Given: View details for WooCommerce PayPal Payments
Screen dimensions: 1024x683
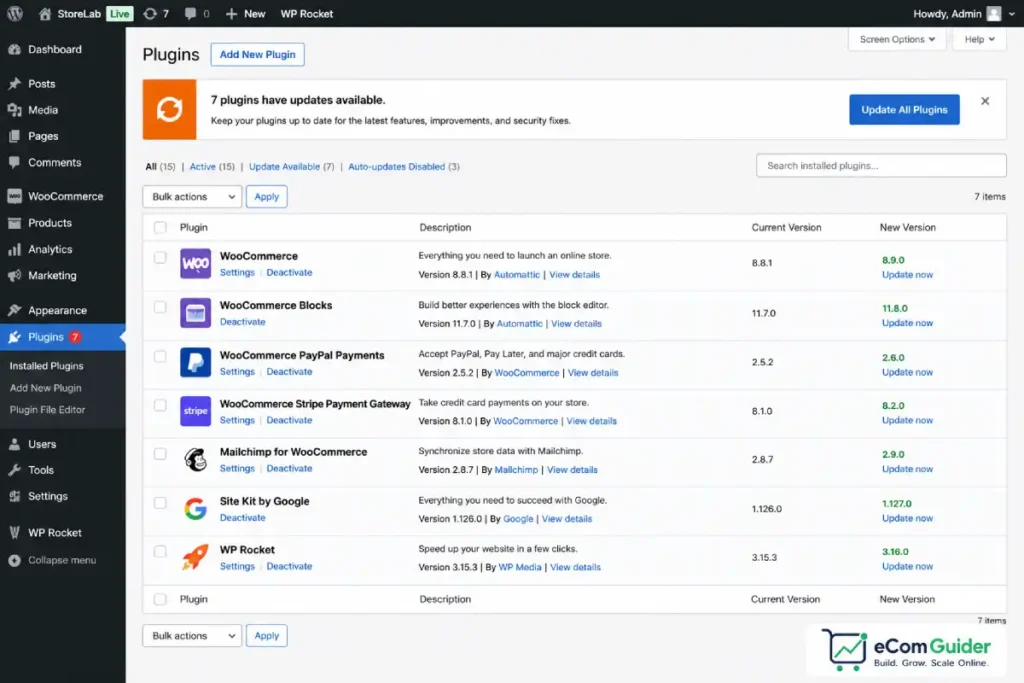Looking at the screenshot, I should [x=593, y=373].
